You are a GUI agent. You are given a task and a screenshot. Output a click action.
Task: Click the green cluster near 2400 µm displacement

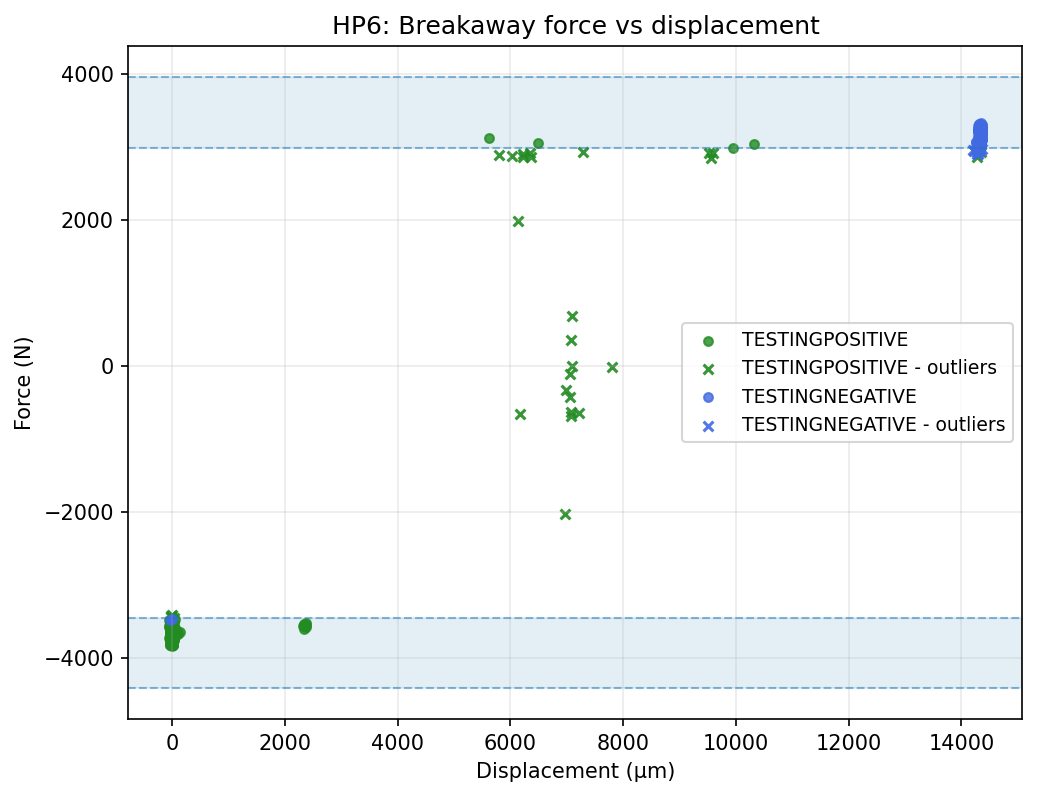click(305, 626)
